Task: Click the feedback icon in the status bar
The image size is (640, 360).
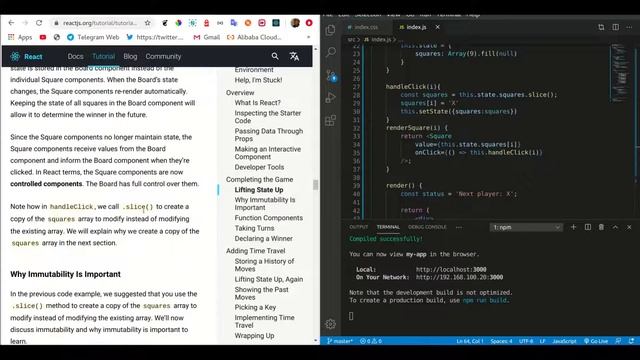Action: pos(618,341)
